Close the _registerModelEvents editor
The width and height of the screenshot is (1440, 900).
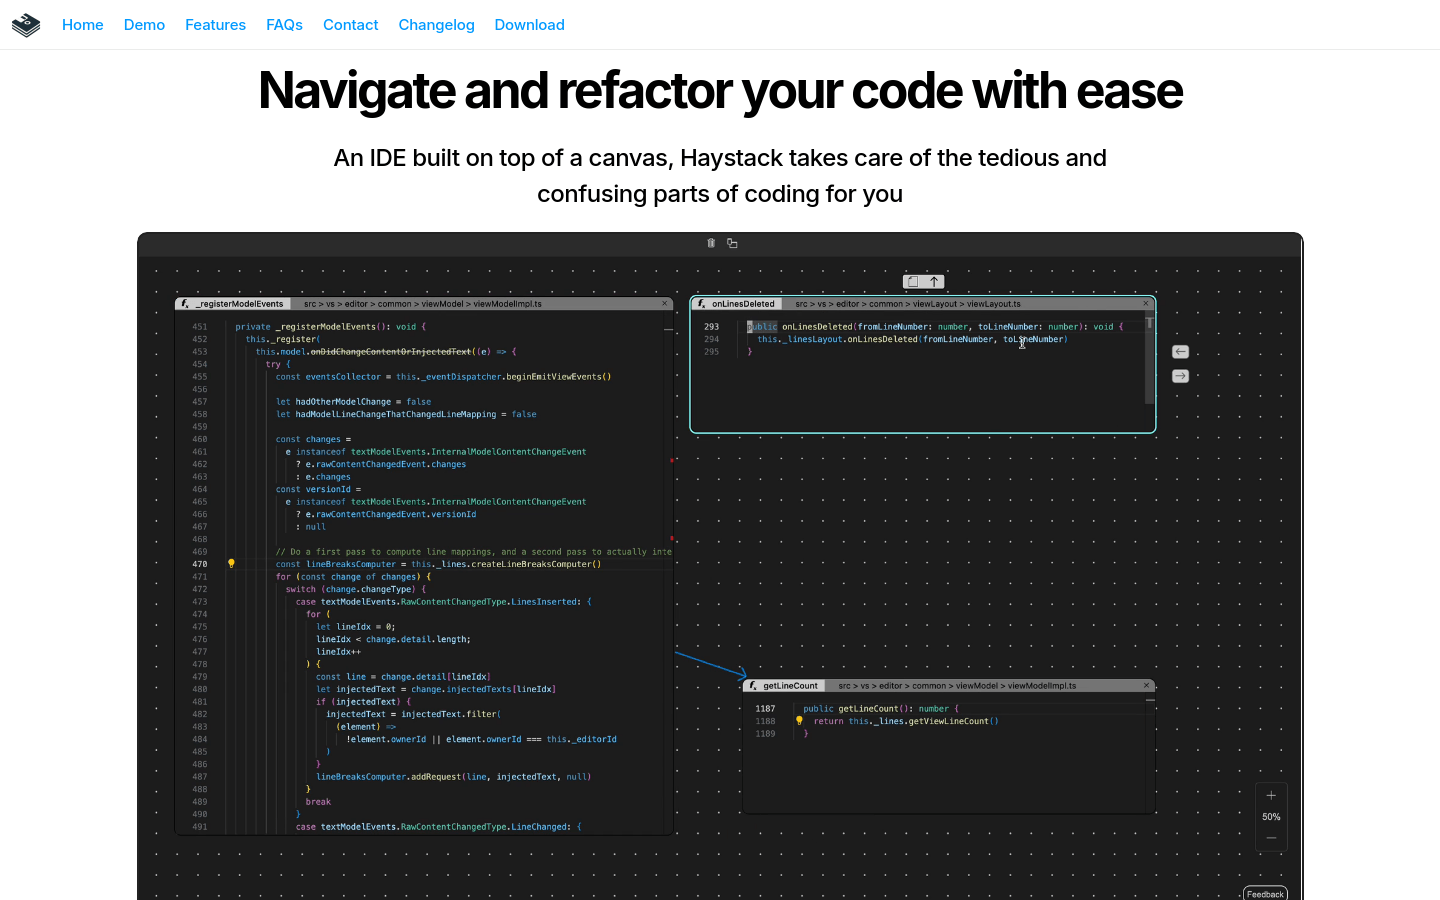click(x=664, y=304)
